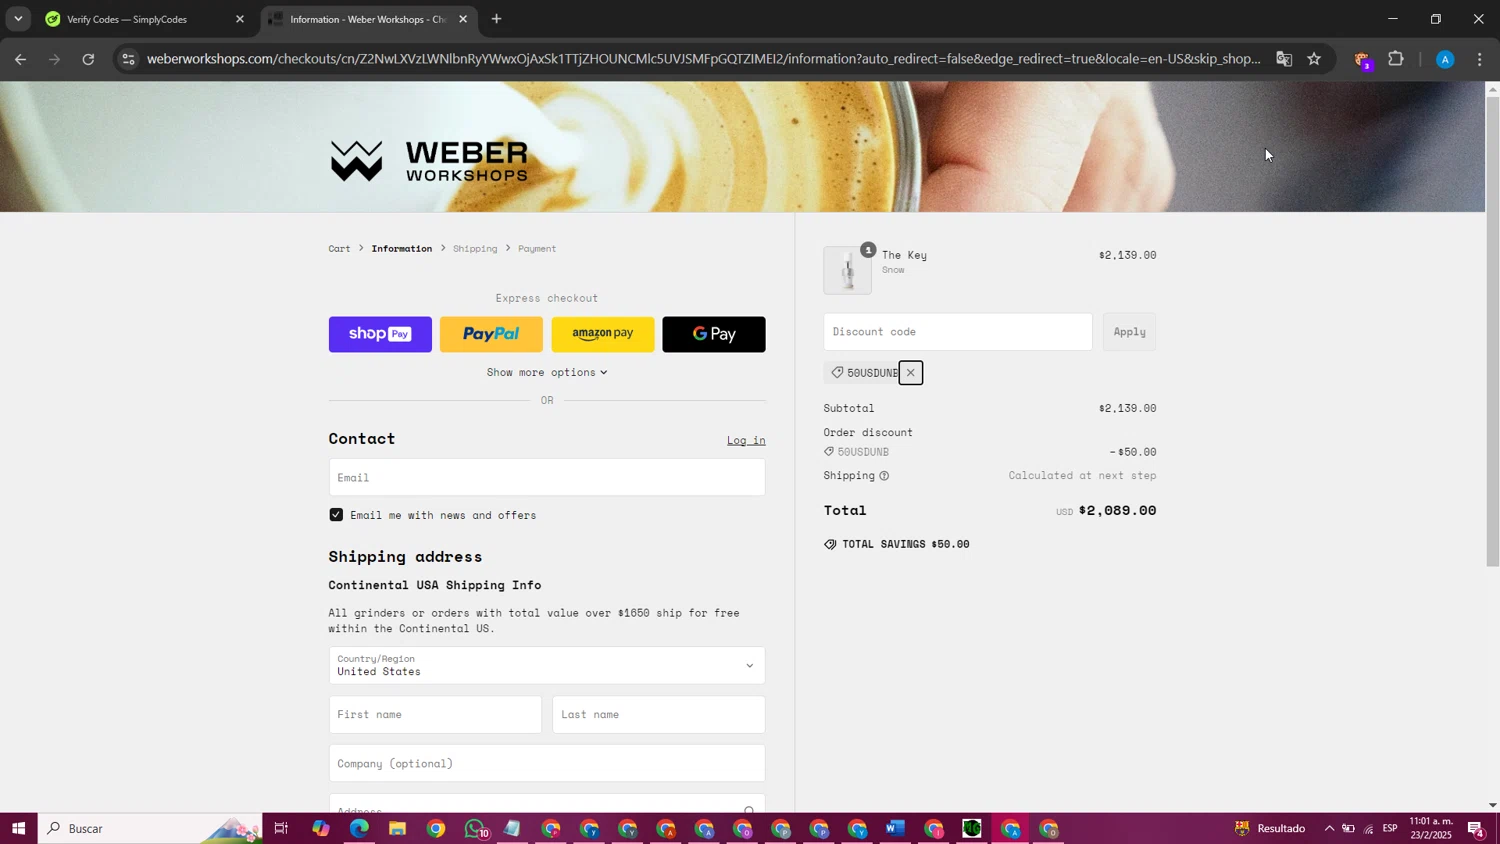
Task: Expand Show more options for express checkout
Action: click(x=547, y=372)
